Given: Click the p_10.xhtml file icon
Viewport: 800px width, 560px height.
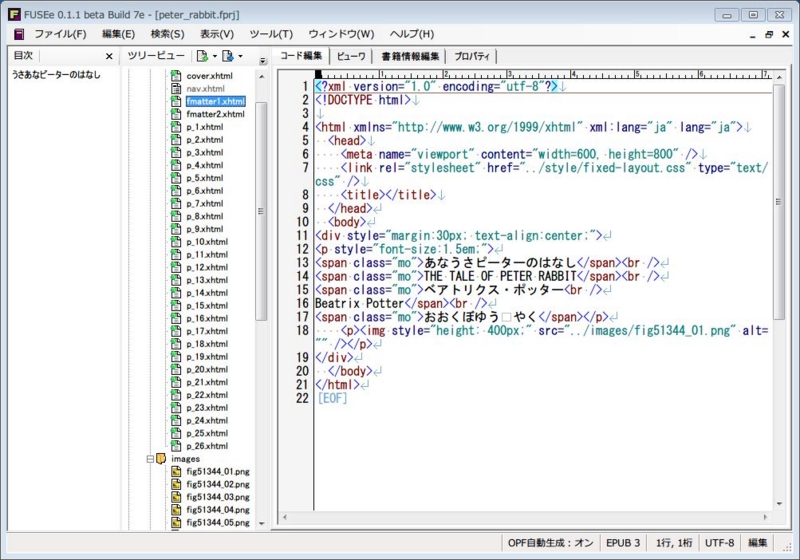Looking at the screenshot, I should 176,241.
